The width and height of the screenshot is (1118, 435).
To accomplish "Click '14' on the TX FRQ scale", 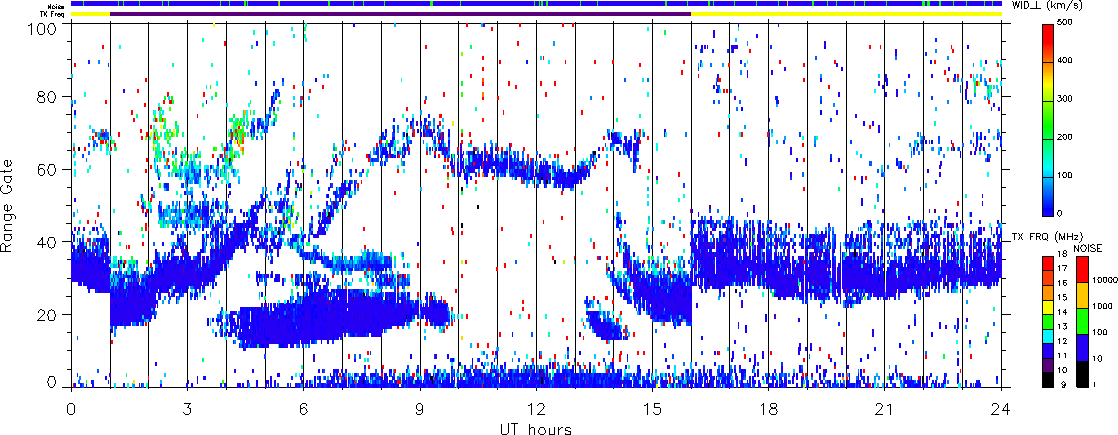I will tap(1063, 312).
